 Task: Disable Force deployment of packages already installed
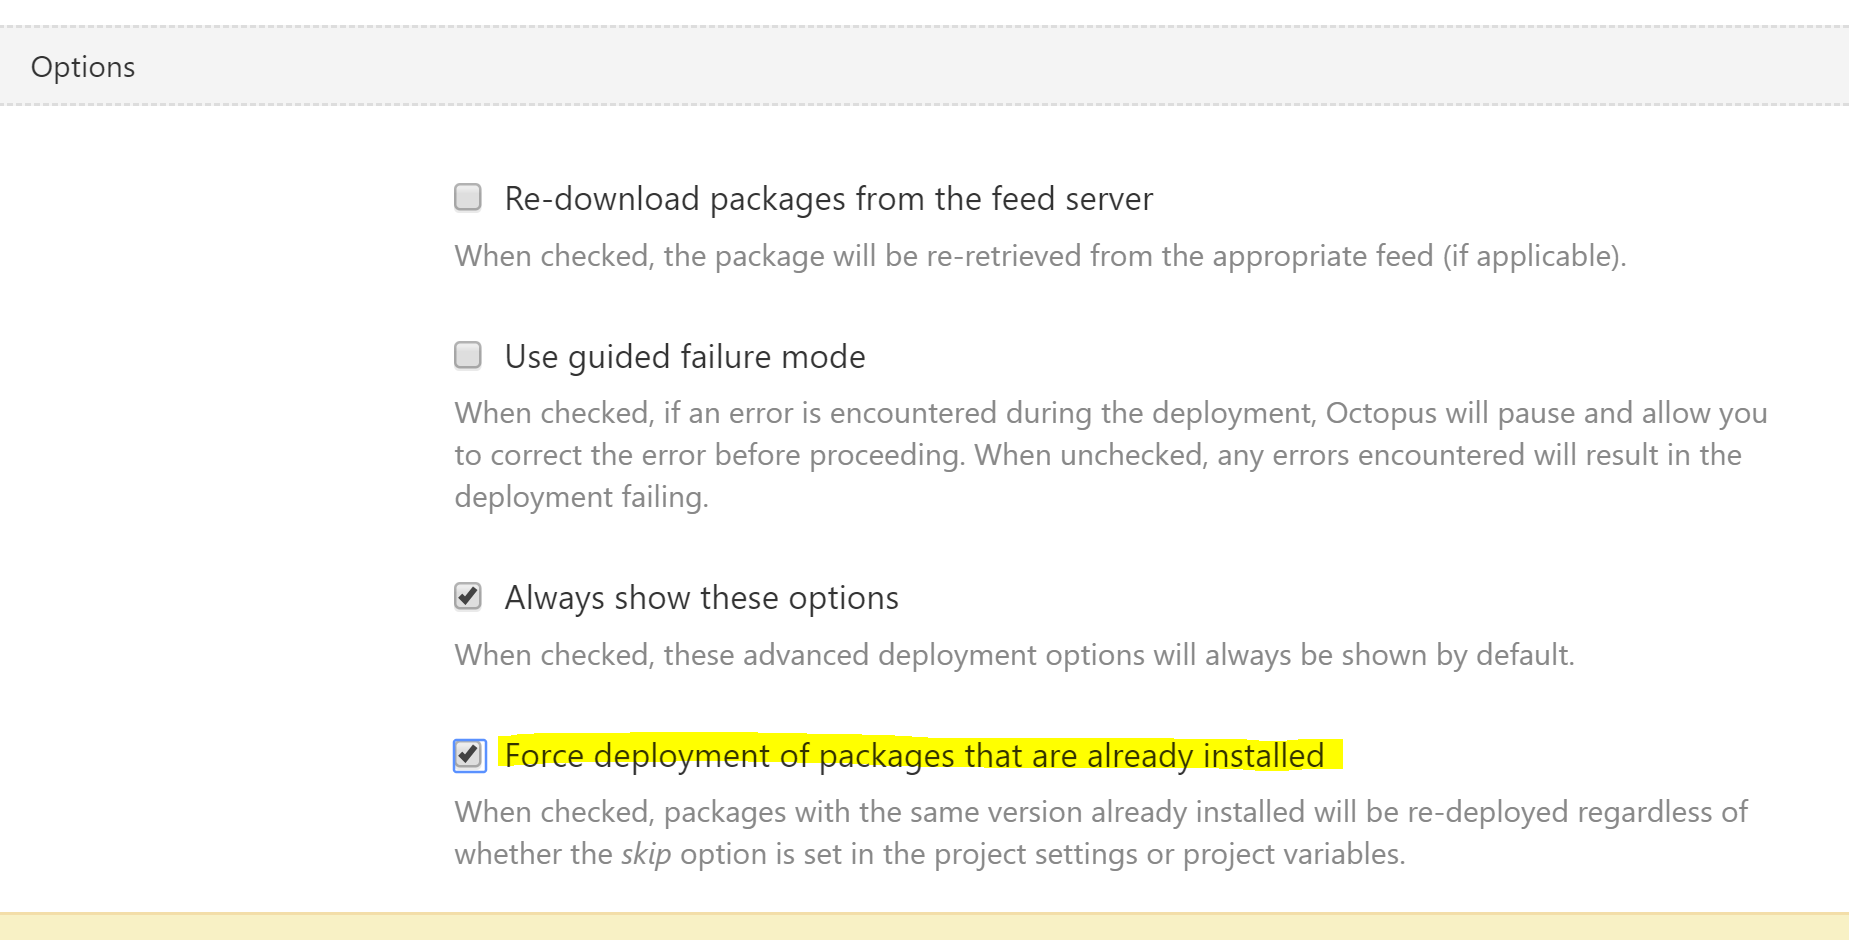(x=467, y=755)
